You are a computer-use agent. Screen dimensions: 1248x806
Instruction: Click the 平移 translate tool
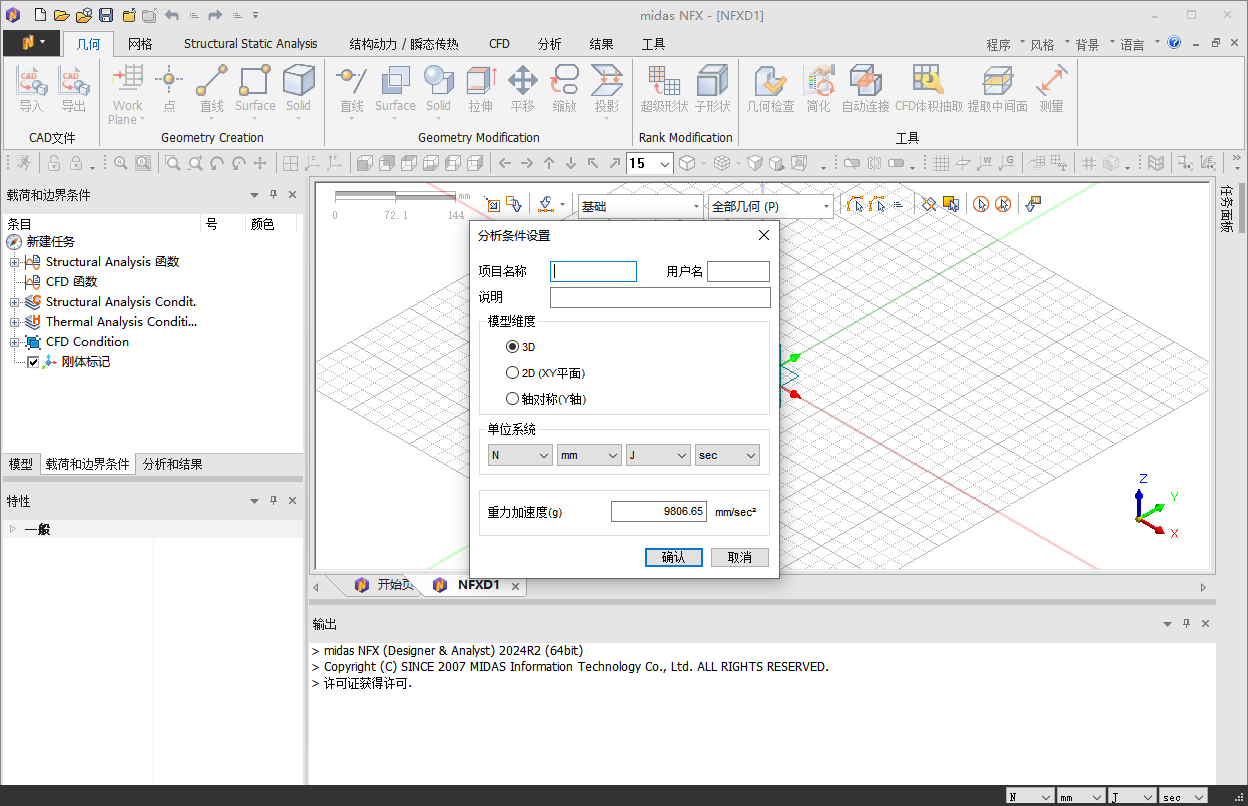coord(523,89)
